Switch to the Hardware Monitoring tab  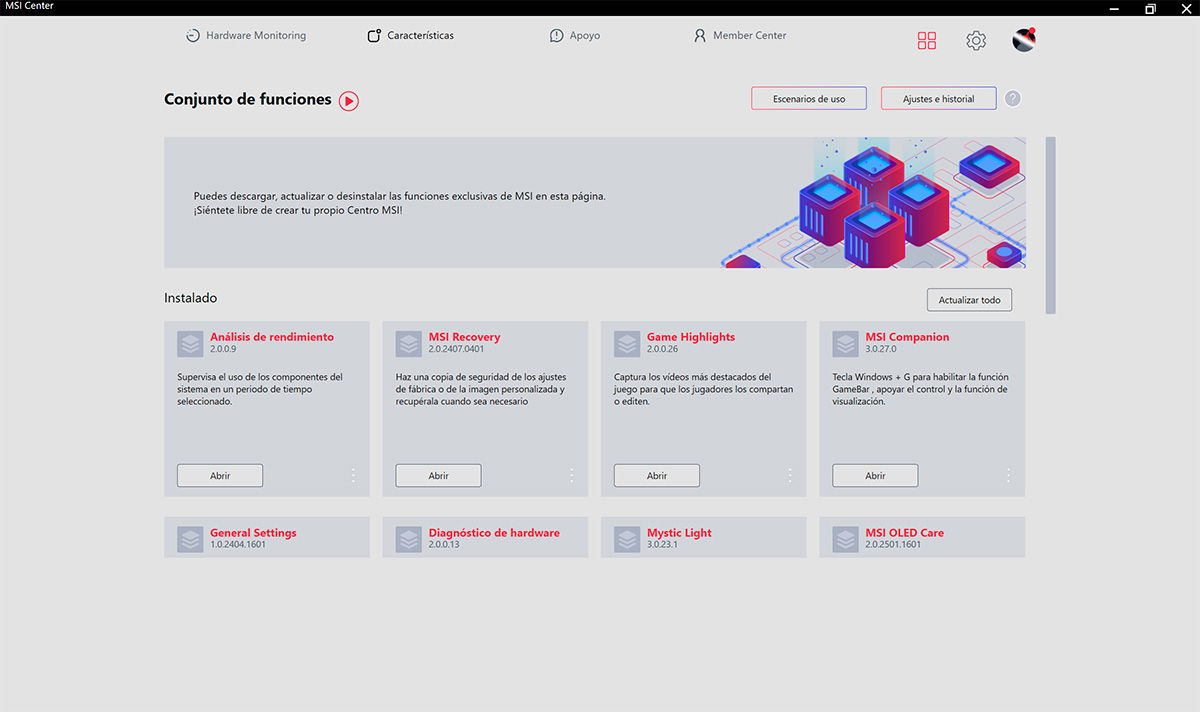(x=246, y=36)
